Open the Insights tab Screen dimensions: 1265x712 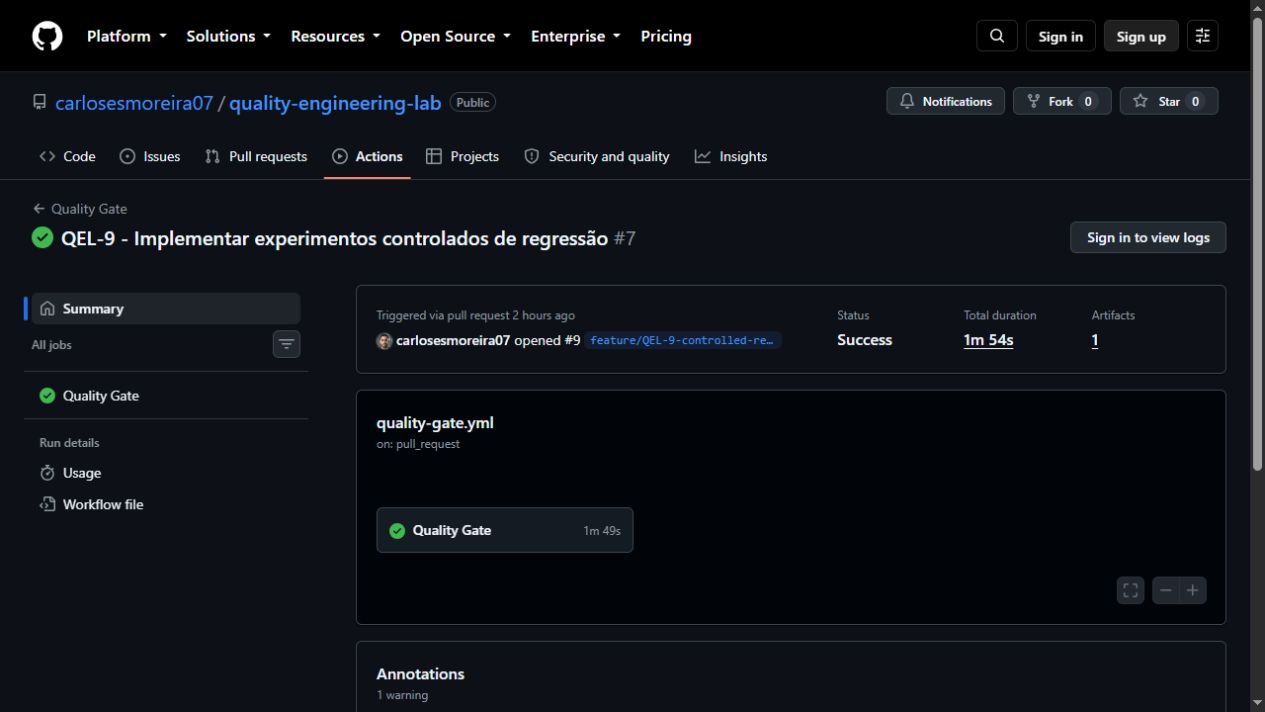click(x=731, y=157)
